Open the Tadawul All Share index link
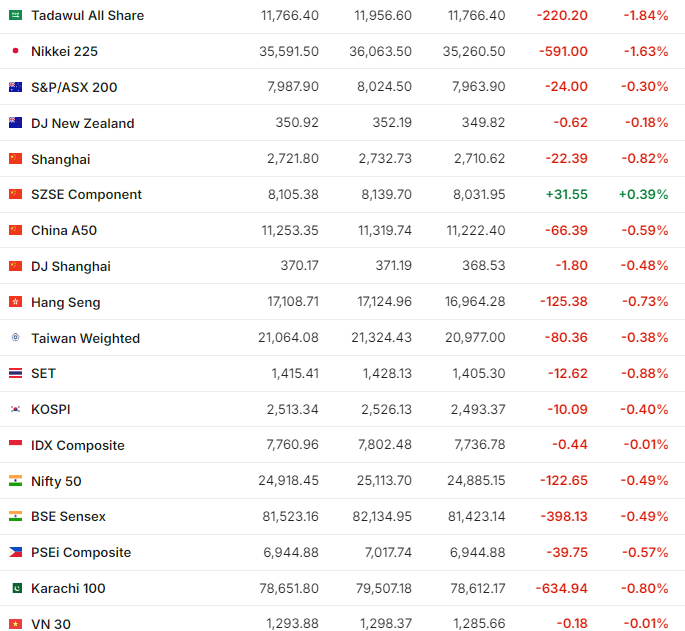 pyautogui.click(x=87, y=15)
